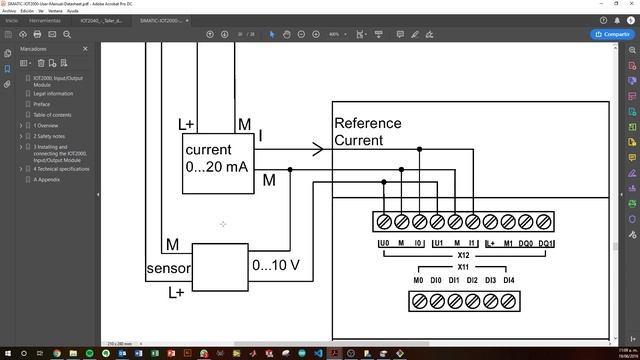The width and height of the screenshot is (640, 360).
Task: Find the current bookmark icon
Action: tap(64, 63)
